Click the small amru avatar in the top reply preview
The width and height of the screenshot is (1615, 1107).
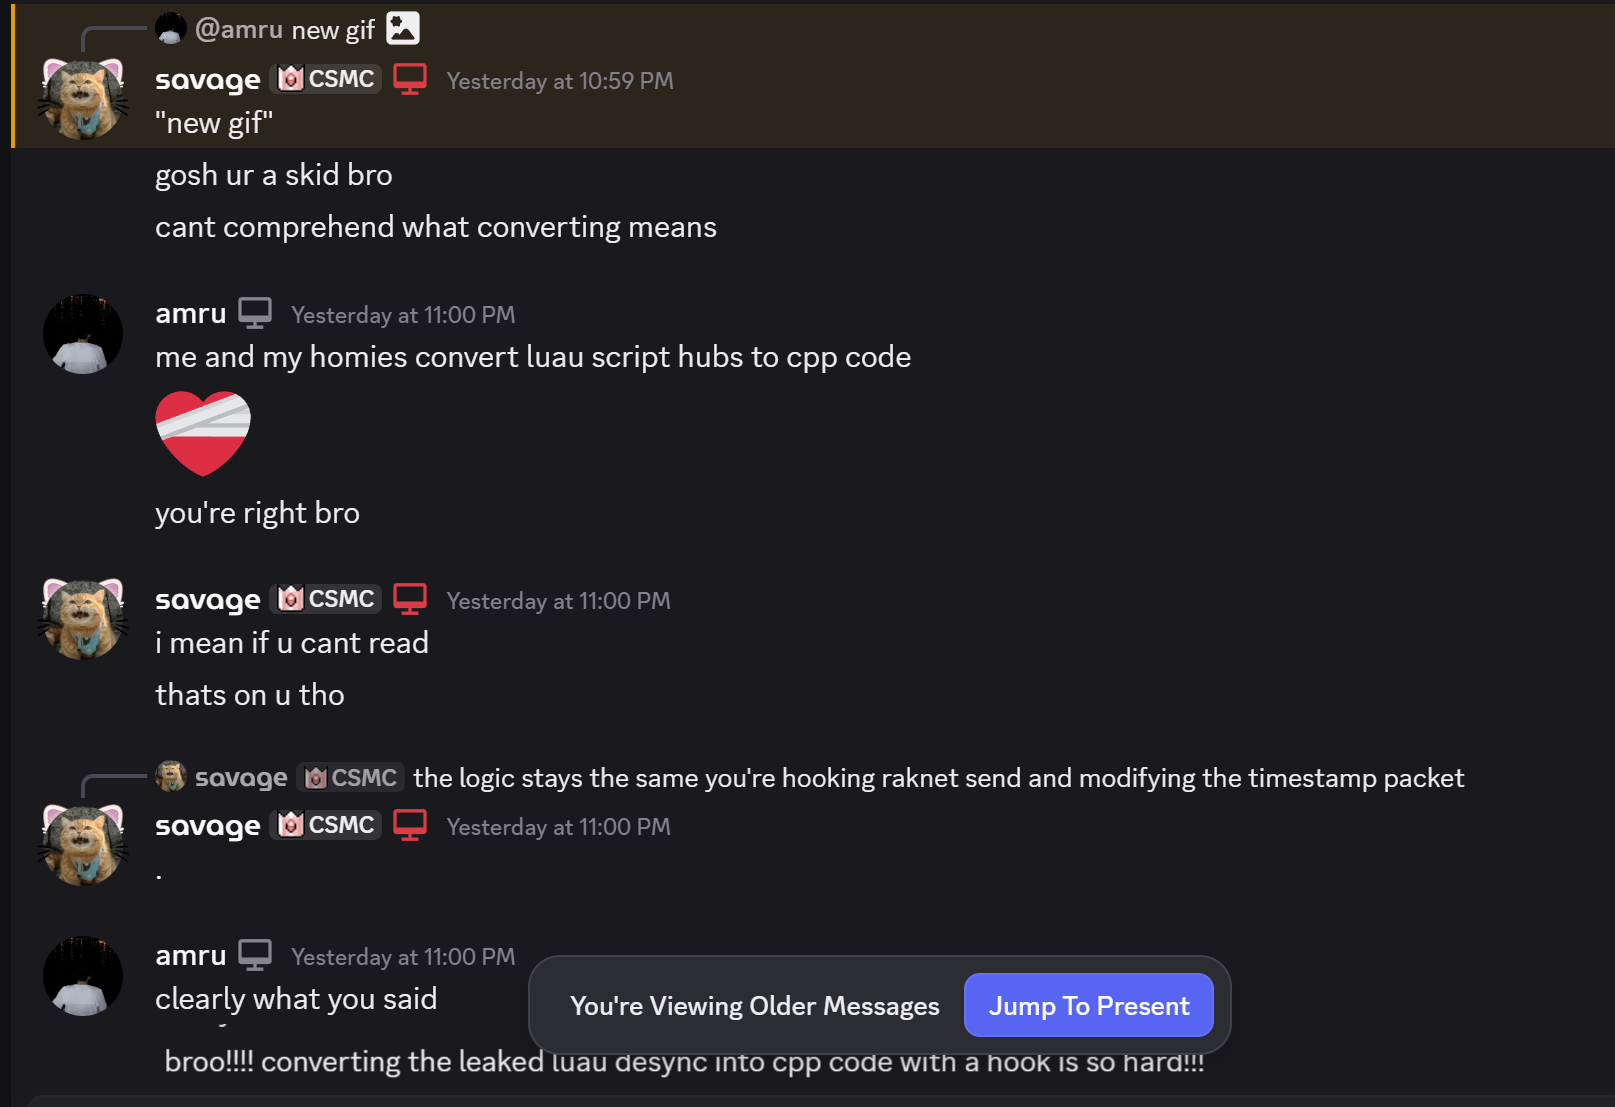click(x=171, y=28)
